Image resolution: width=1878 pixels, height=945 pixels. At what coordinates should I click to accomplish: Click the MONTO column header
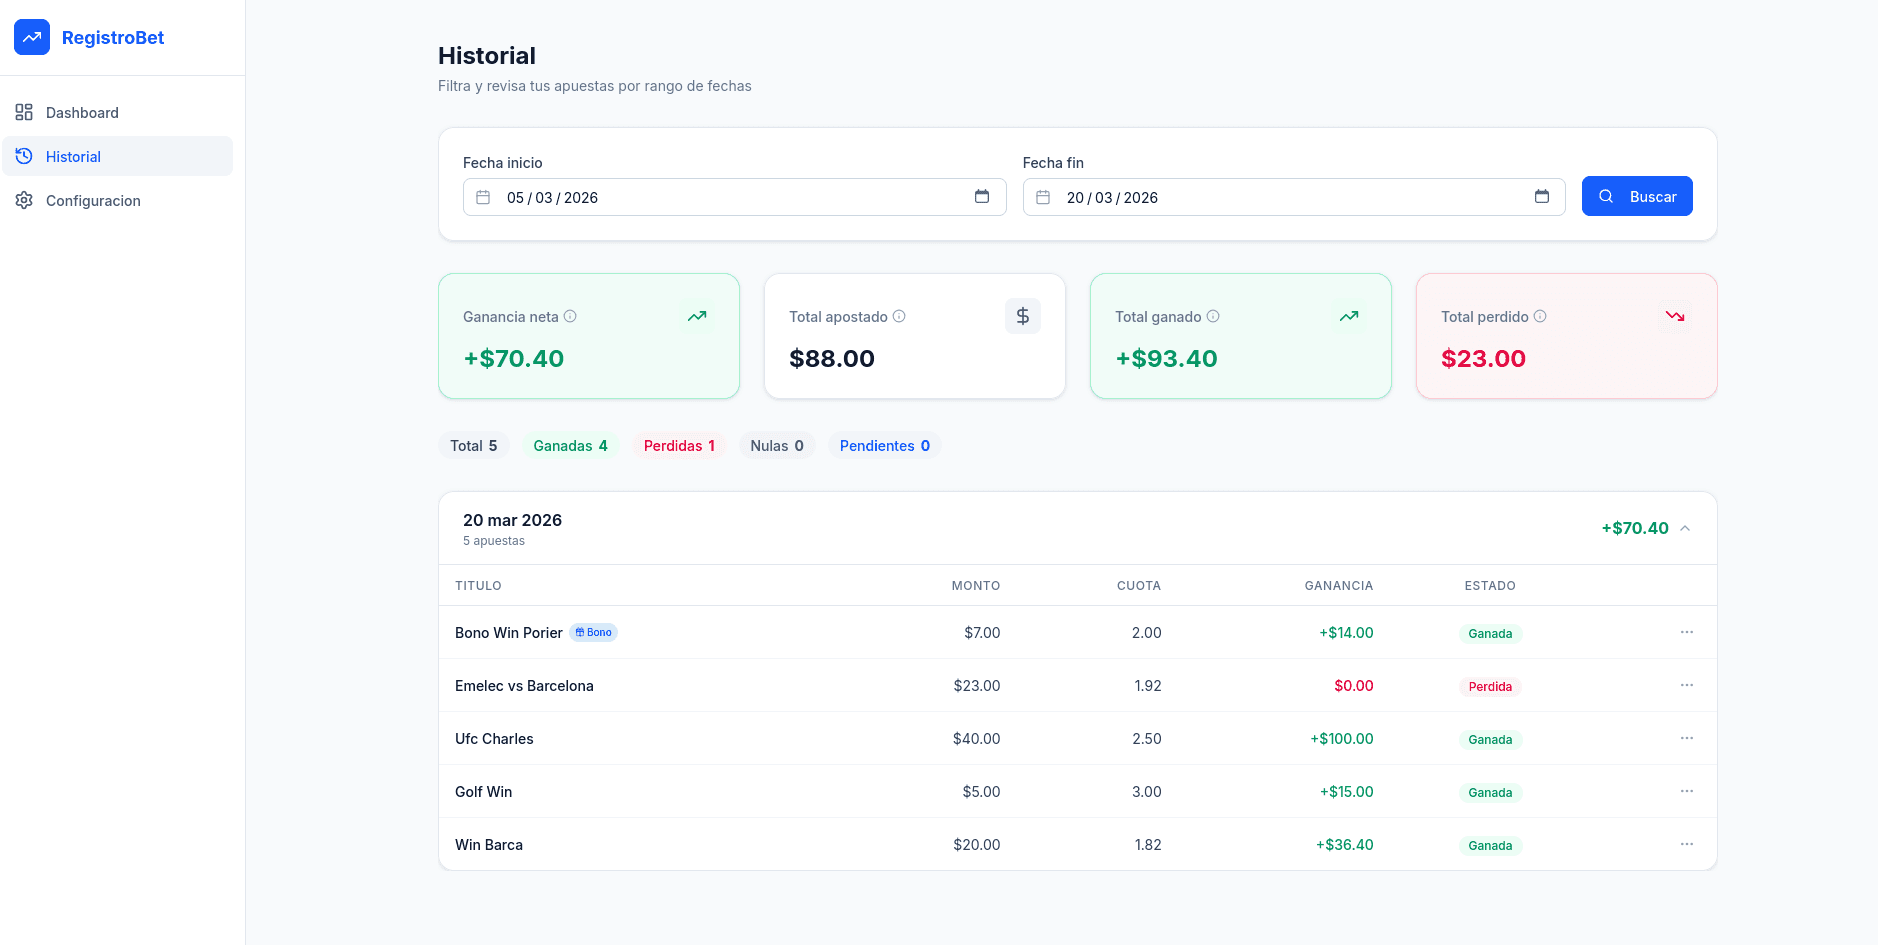976,586
